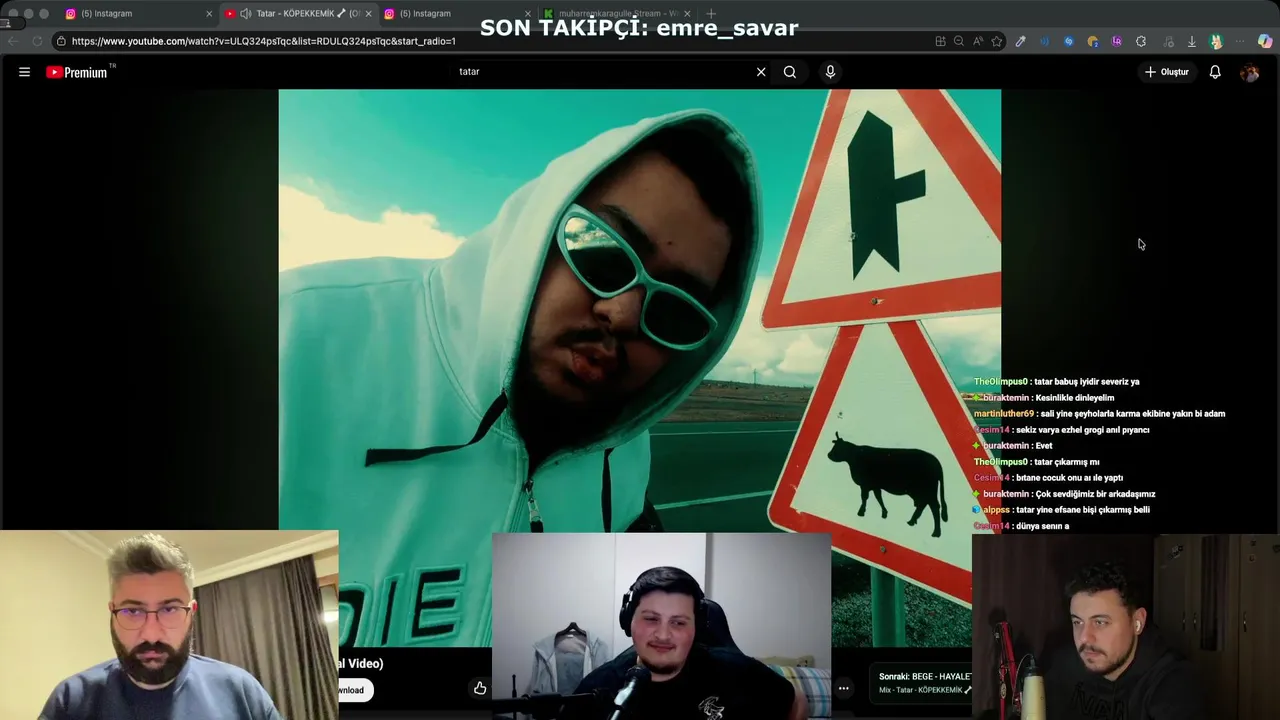Click the browser address bar URL

click(264, 41)
